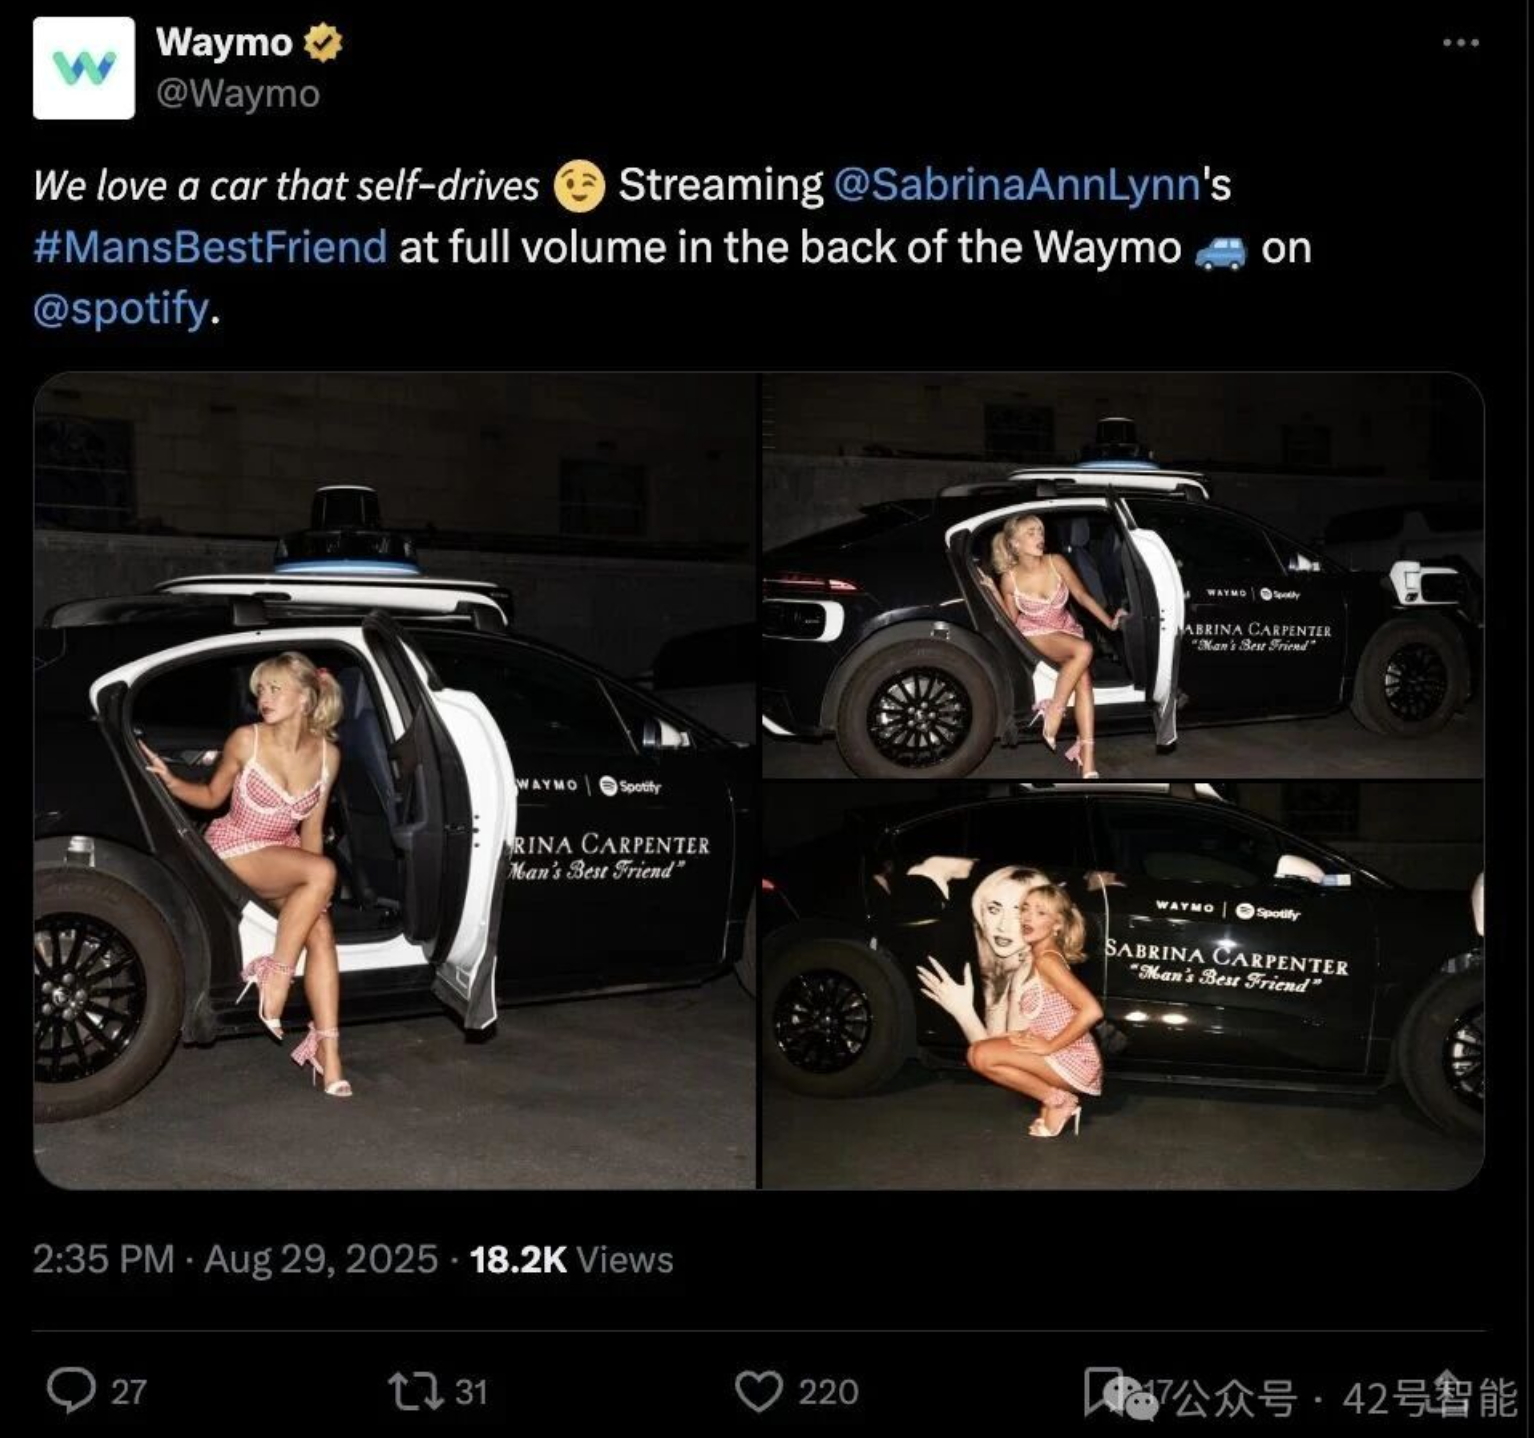Viewport: 1534px width, 1438px height.
Task: Open the Waymo profile avatar
Action: tap(84, 68)
